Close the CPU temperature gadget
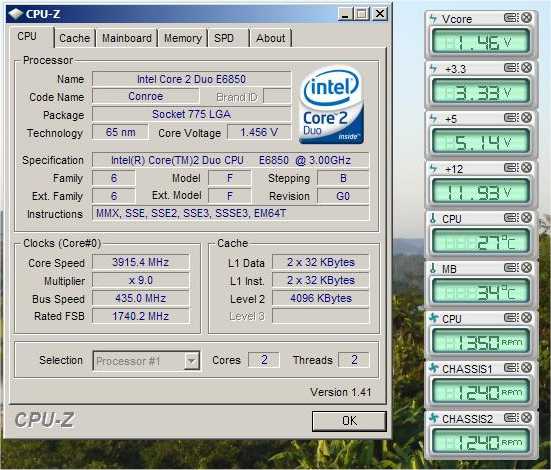This screenshot has height=470, width=551. (x=526, y=218)
